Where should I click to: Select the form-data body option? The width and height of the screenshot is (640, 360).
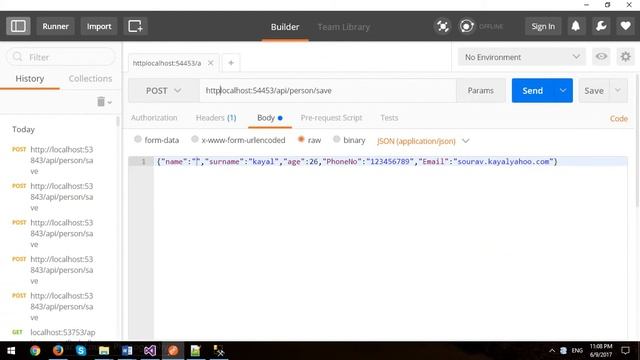click(138, 140)
